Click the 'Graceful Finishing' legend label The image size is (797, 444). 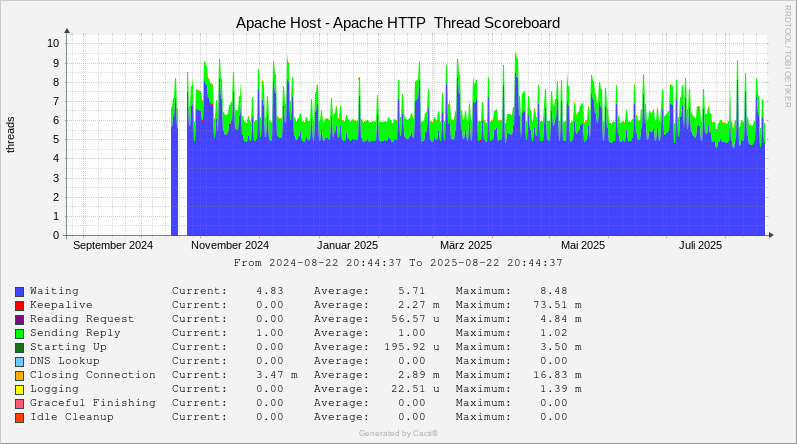[x=93, y=403]
